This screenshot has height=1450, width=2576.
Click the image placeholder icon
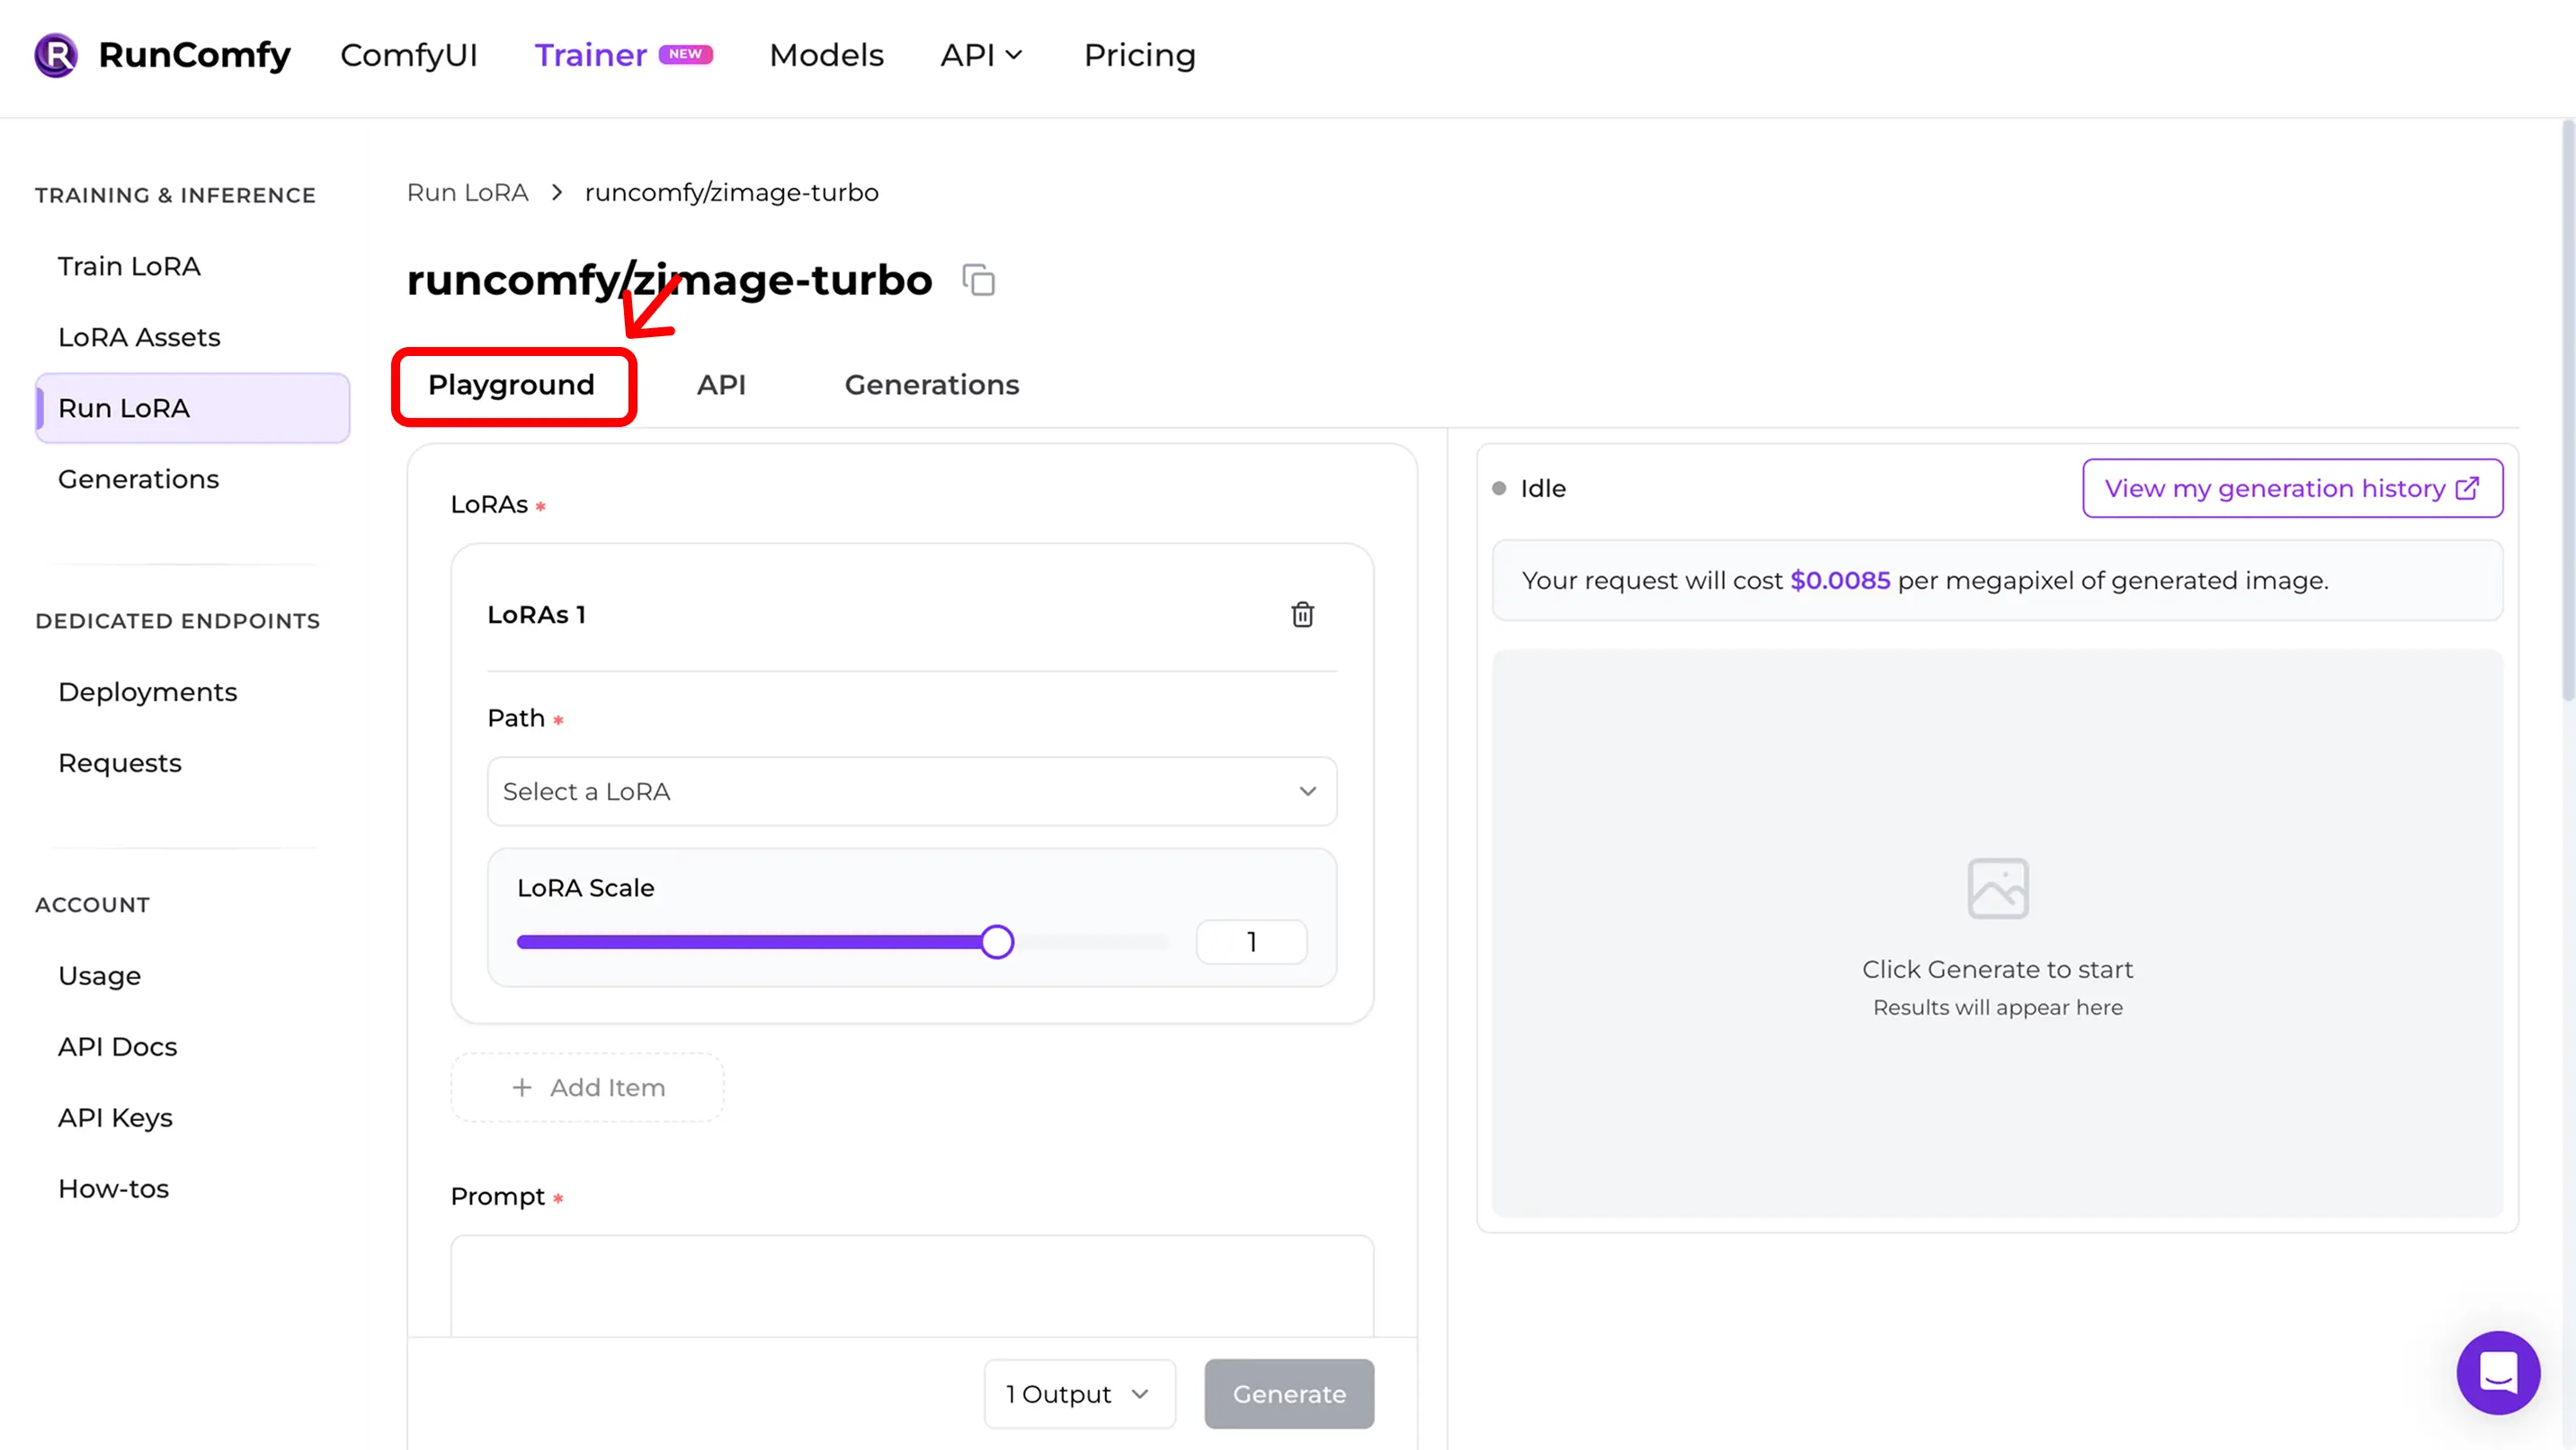pos(1997,888)
